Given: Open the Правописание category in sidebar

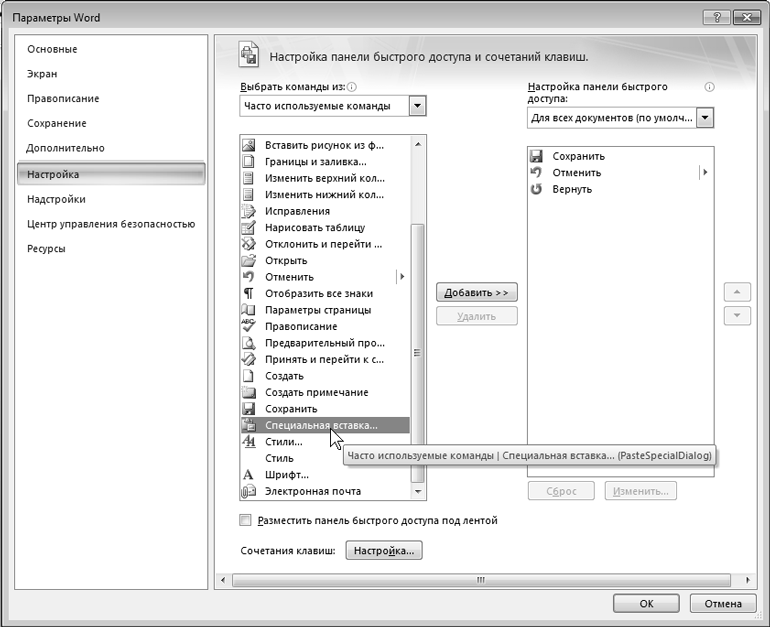Looking at the screenshot, I should click(63, 98).
